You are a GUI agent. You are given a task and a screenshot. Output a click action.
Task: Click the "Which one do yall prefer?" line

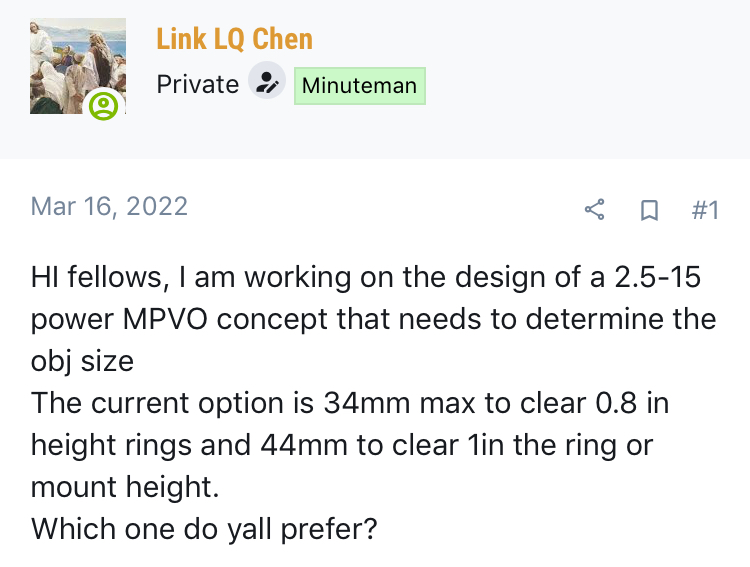(x=204, y=529)
